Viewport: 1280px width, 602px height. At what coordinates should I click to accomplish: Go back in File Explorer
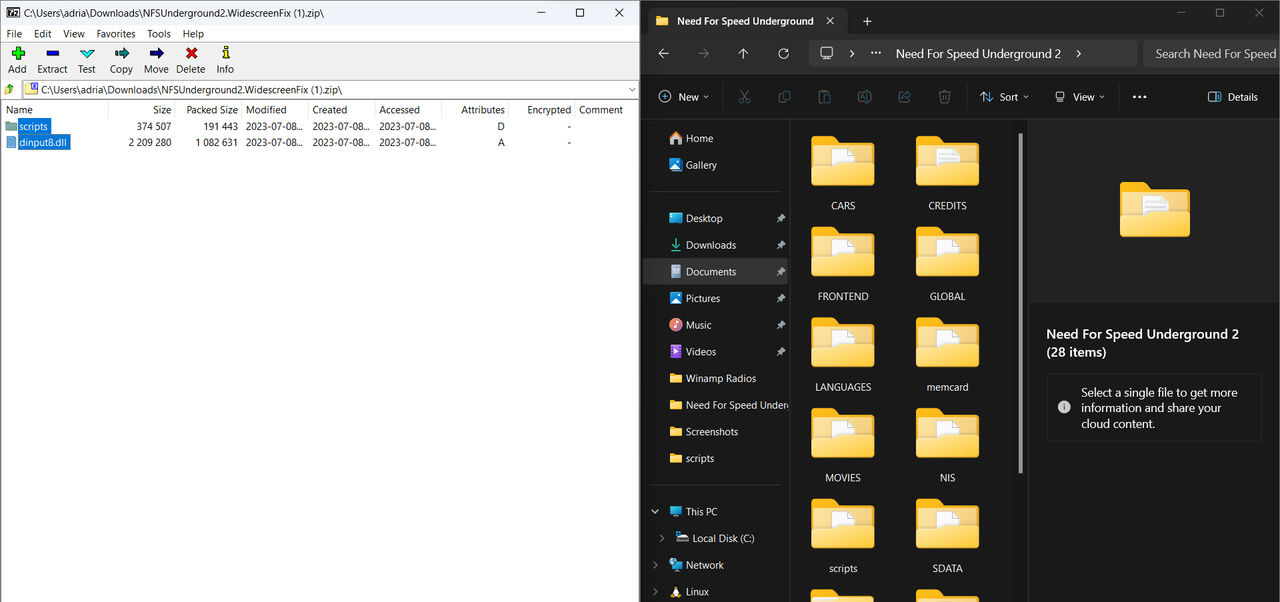[x=664, y=54]
